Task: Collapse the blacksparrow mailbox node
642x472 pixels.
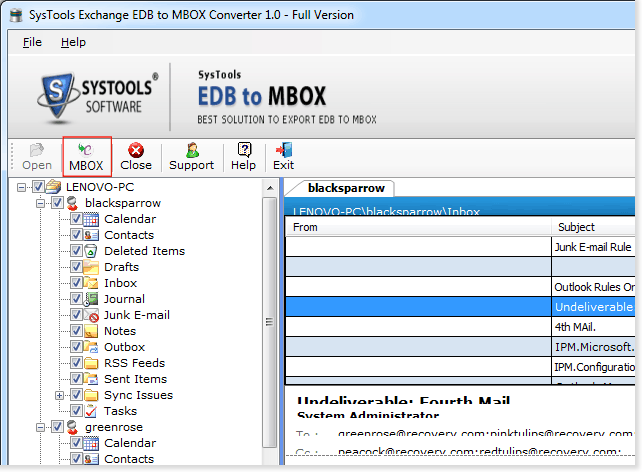Action: point(41,203)
